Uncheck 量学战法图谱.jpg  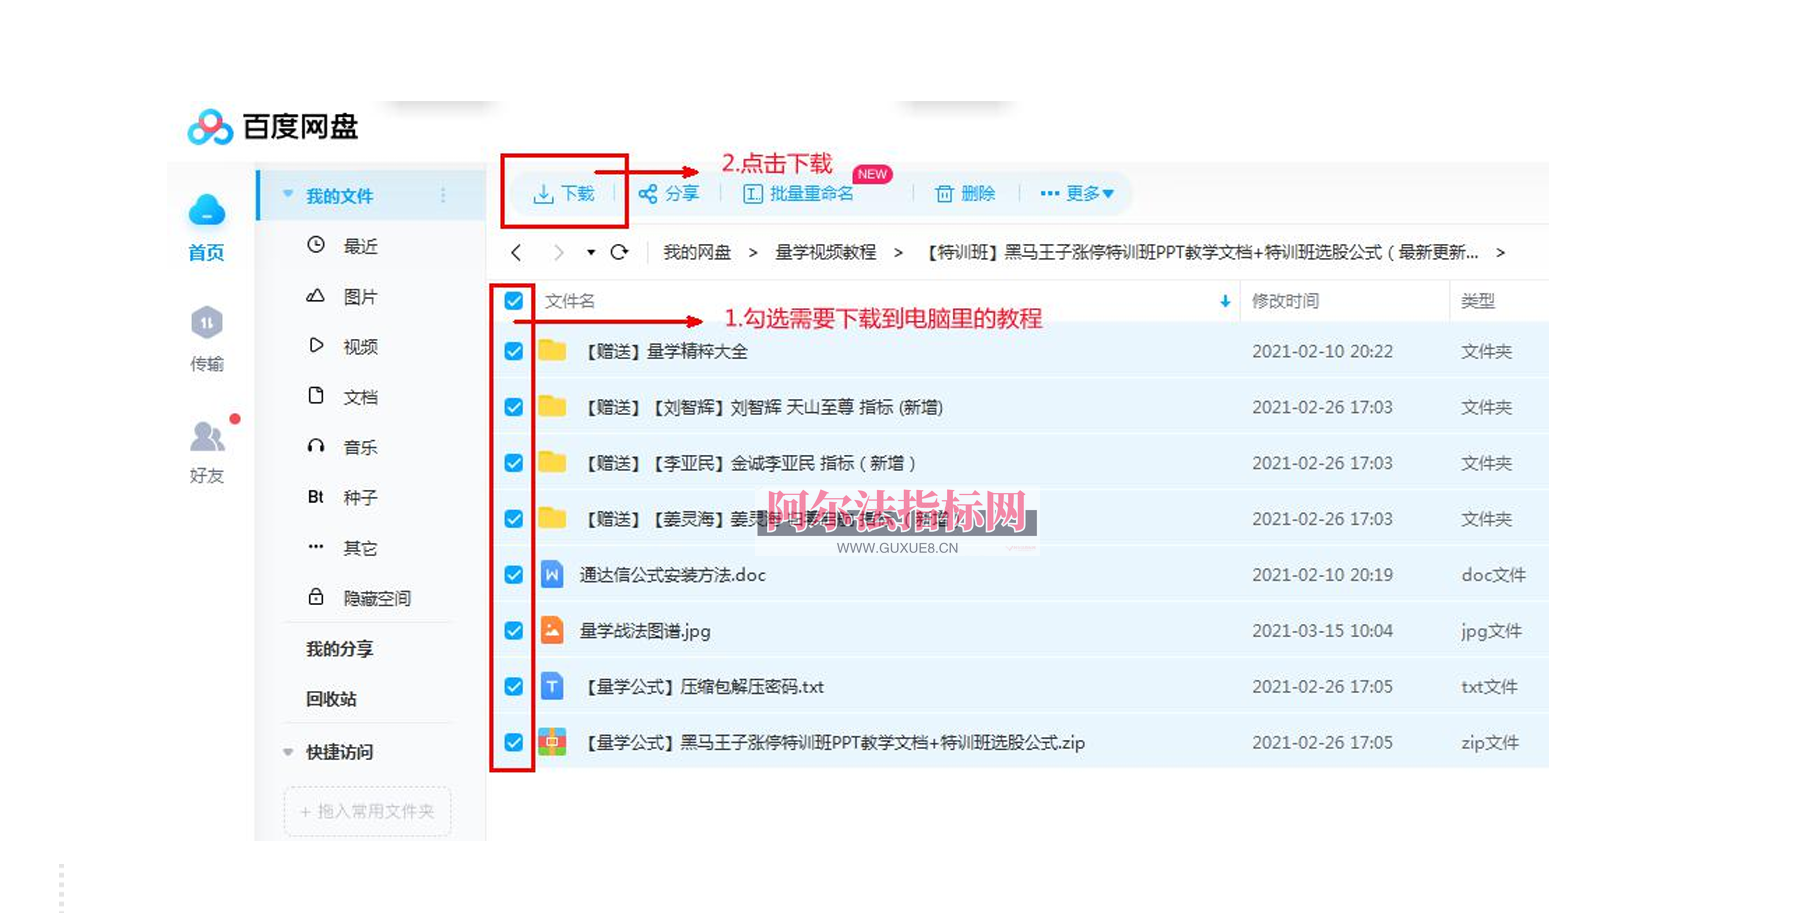click(x=514, y=631)
